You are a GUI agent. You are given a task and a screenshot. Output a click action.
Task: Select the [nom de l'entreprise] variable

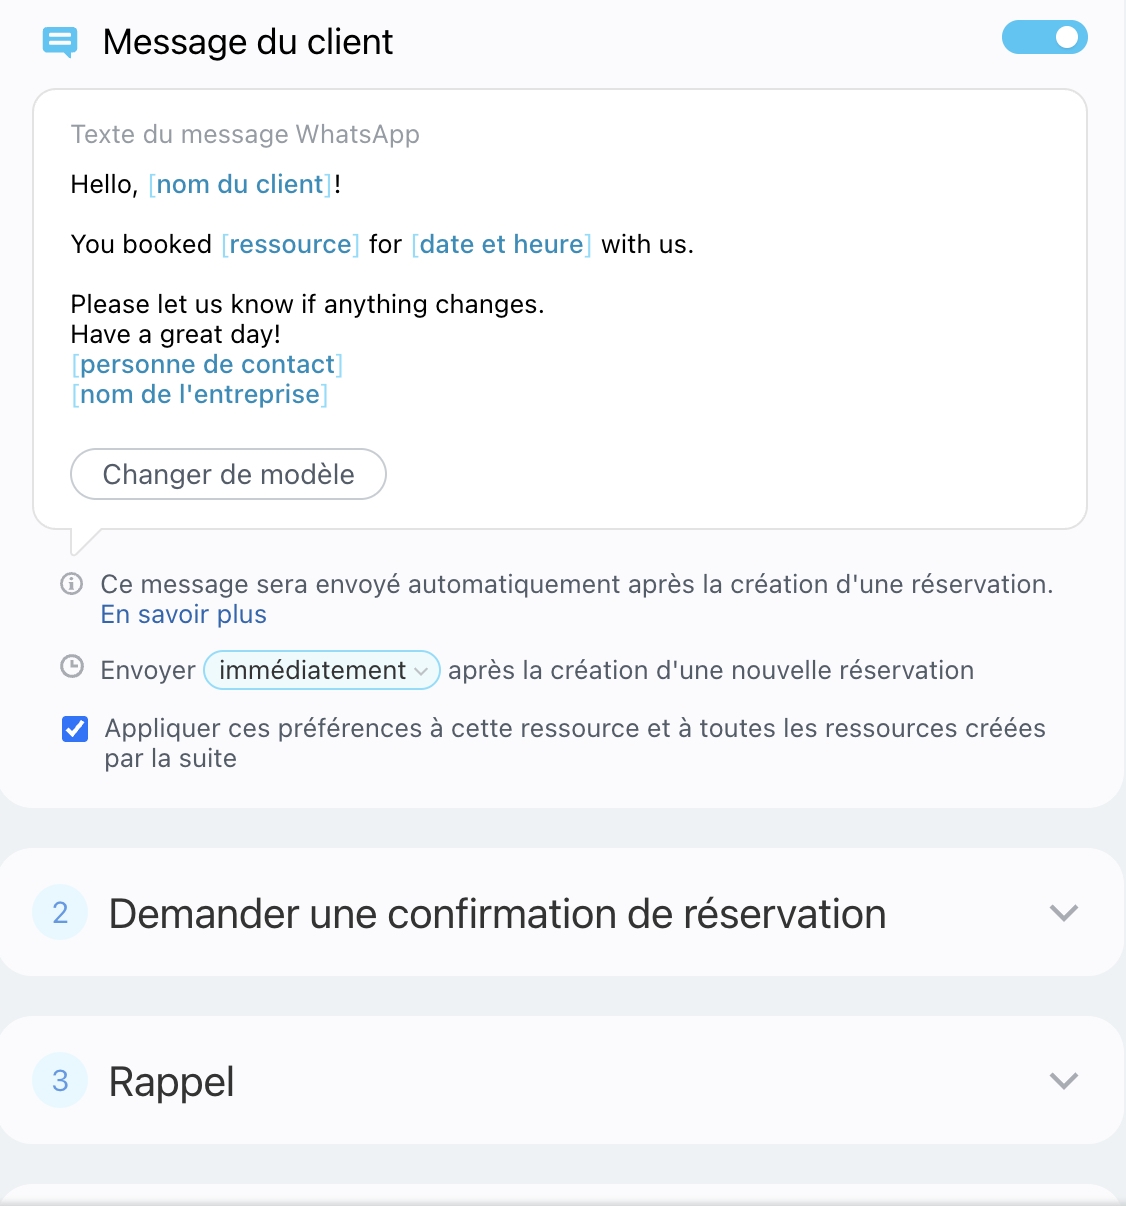[200, 395]
